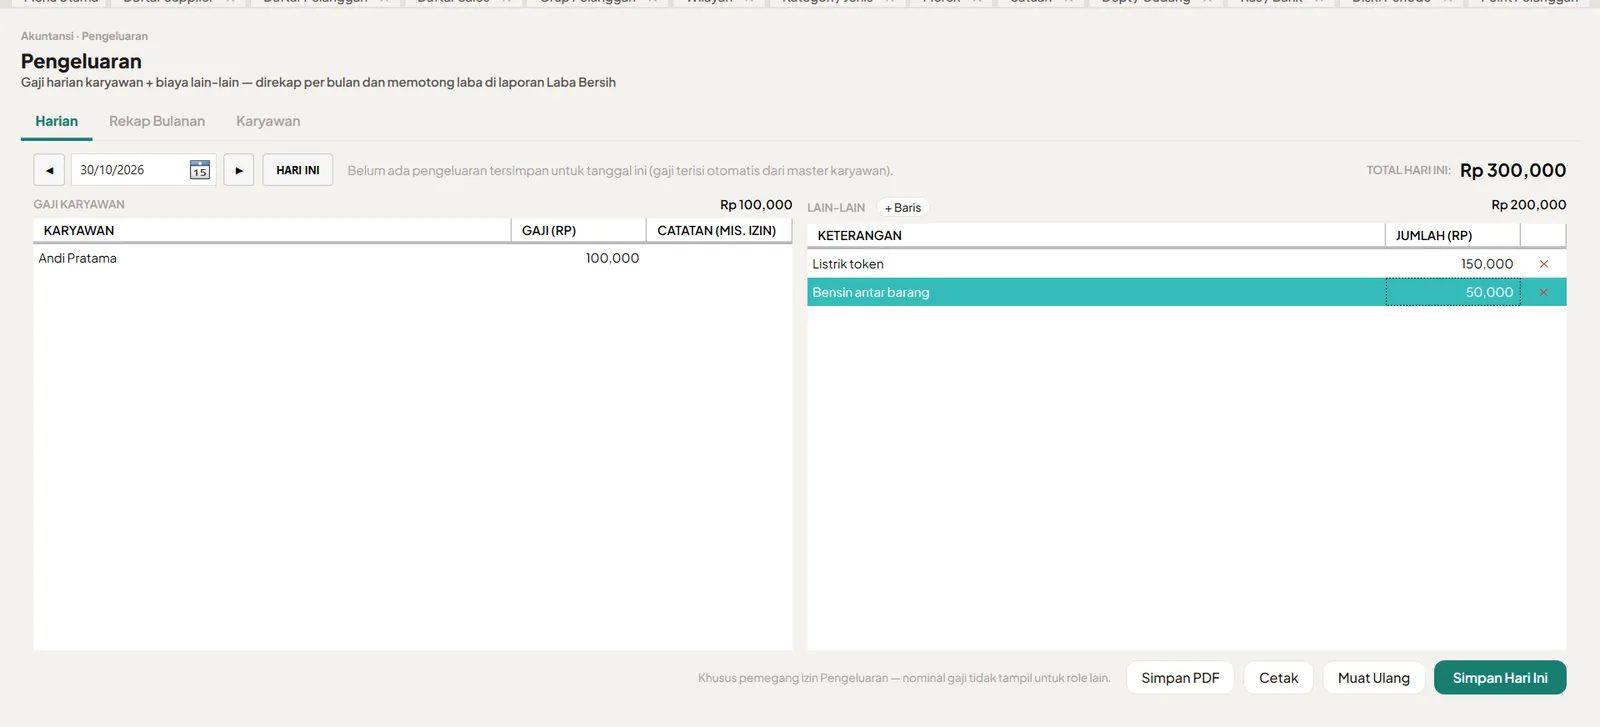Screen dimensions: 1600x727
Task: Click the Cetak print button
Action: click(x=1278, y=678)
